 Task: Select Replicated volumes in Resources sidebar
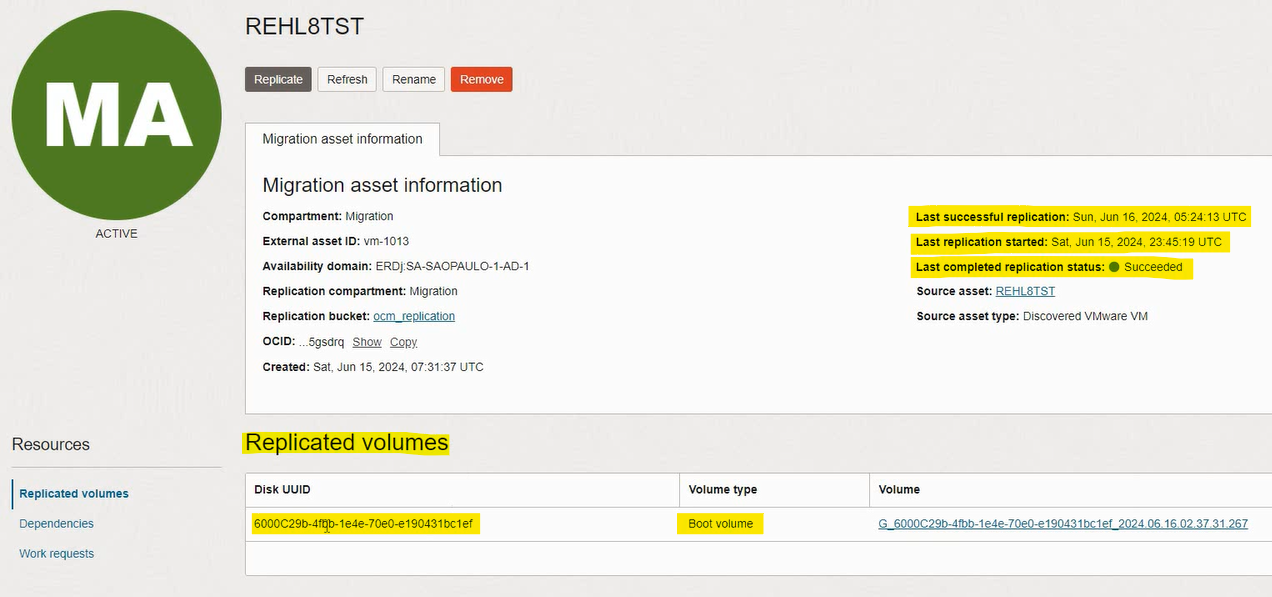coord(74,494)
